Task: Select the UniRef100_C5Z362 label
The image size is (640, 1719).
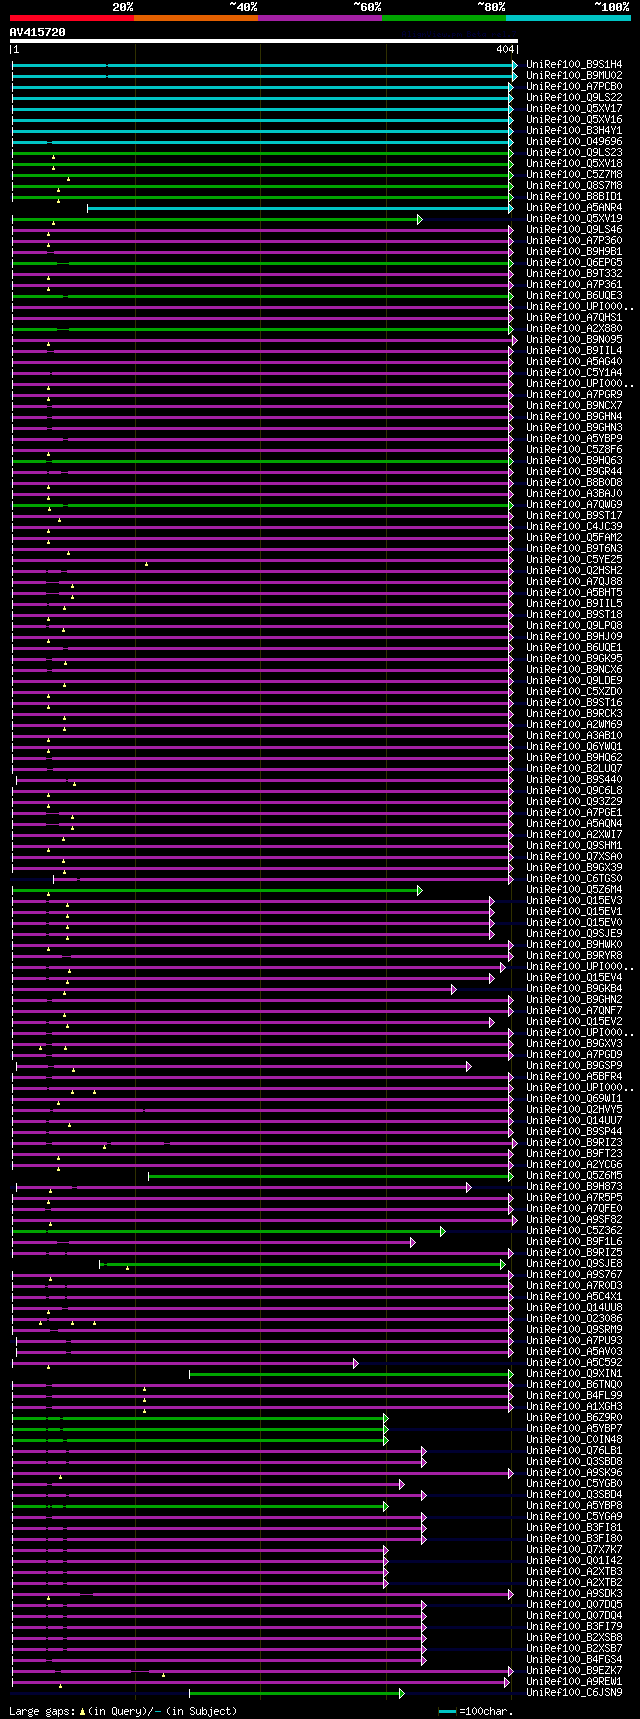Action: (x=574, y=1230)
